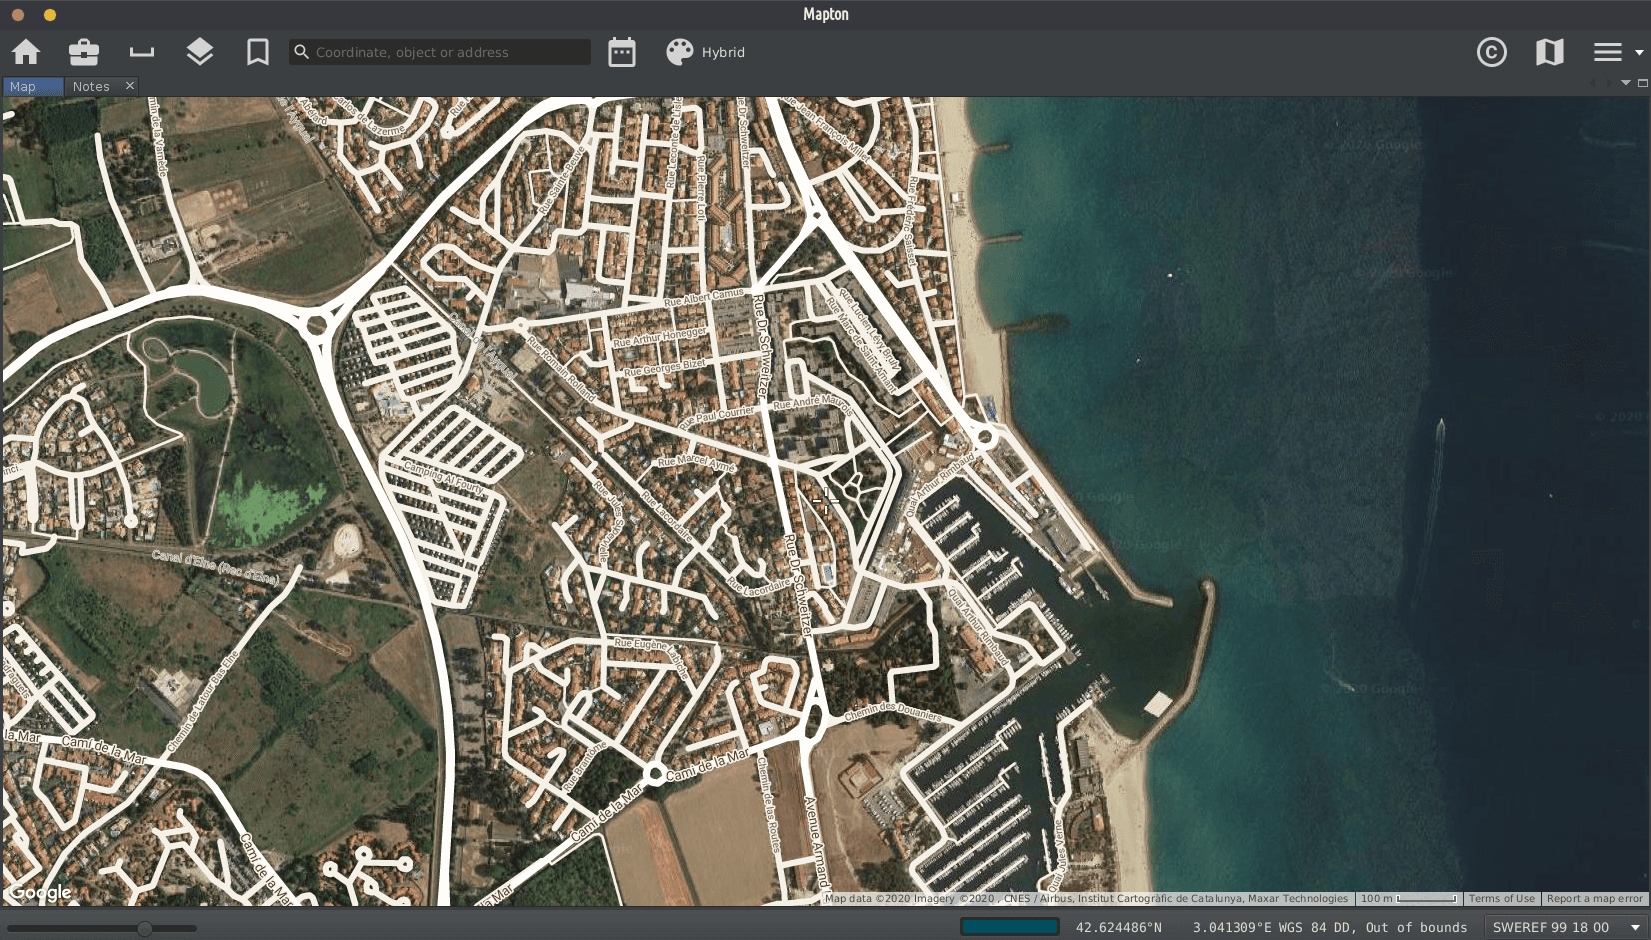Click the folded map icon
Image resolution: width=1651 pixels, height=940 pixels.
[1549, 52]
